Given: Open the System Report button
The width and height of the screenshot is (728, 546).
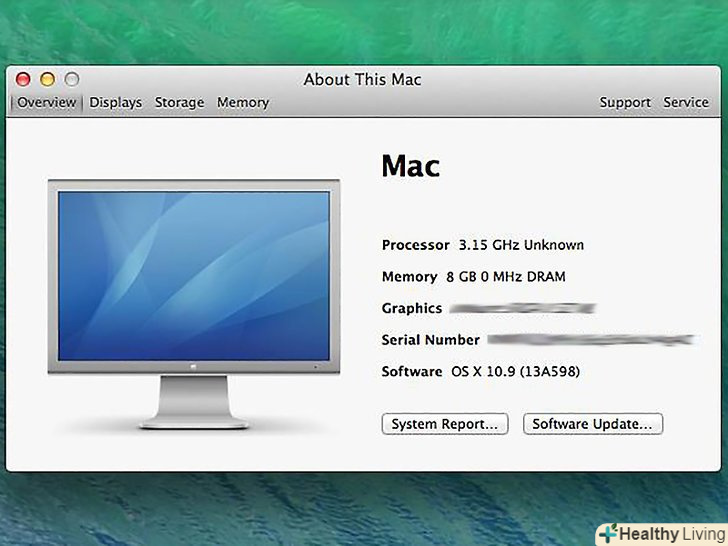Looking at the screenshot, I should pos(445,424).
